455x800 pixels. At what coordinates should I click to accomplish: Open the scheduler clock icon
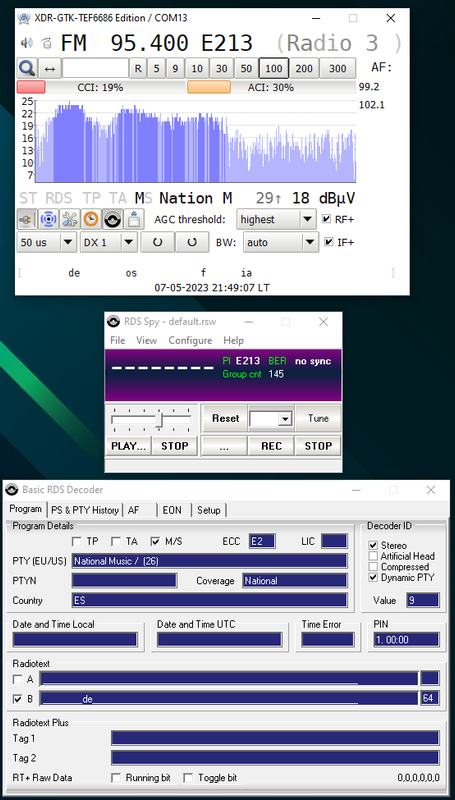coord(91,219)
